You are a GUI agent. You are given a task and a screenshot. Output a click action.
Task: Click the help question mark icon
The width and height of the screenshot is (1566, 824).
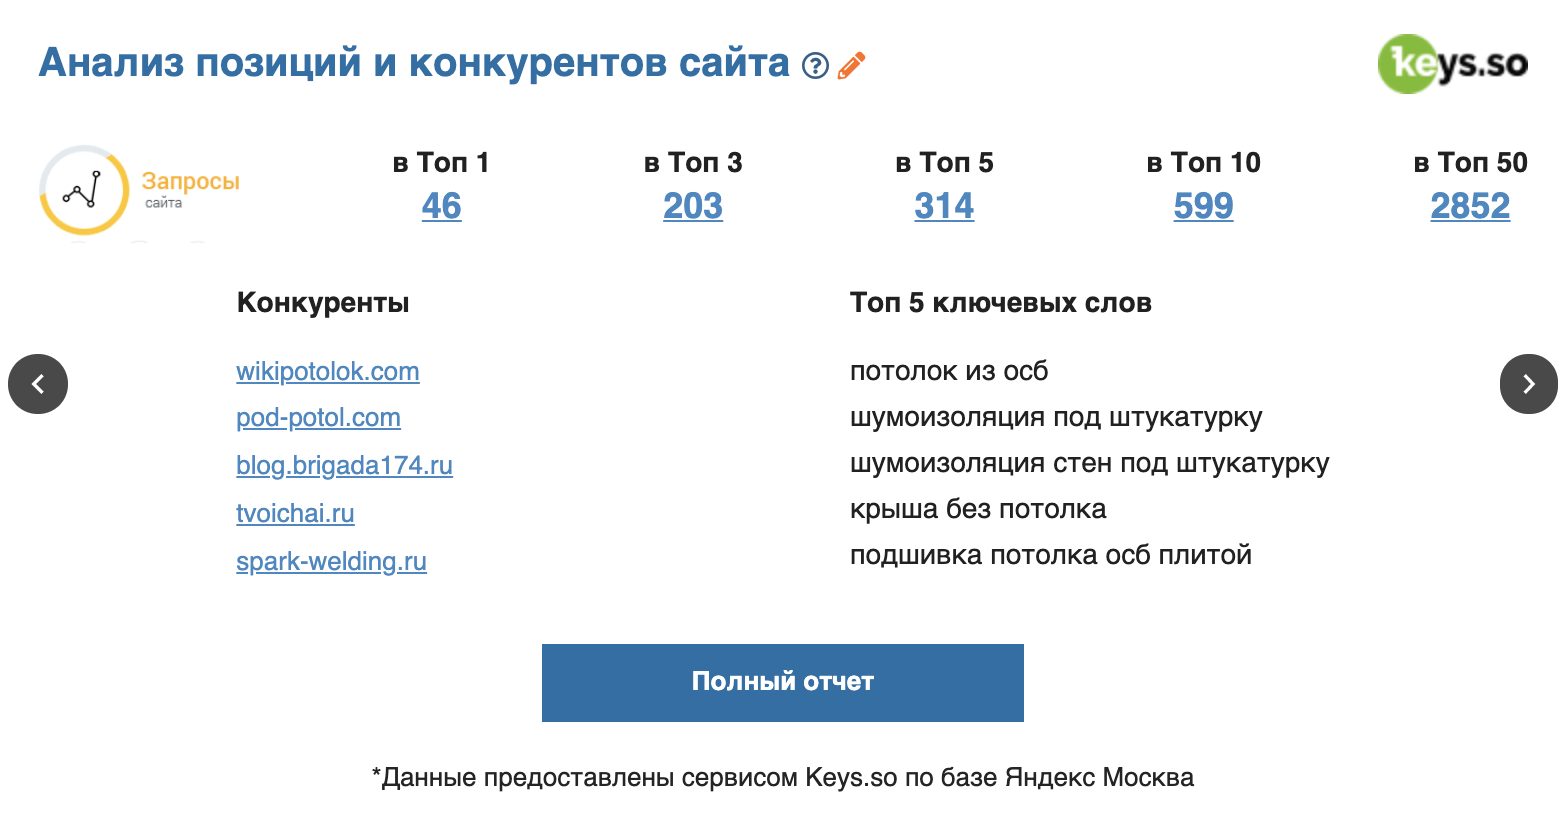(x=816, y=66)
